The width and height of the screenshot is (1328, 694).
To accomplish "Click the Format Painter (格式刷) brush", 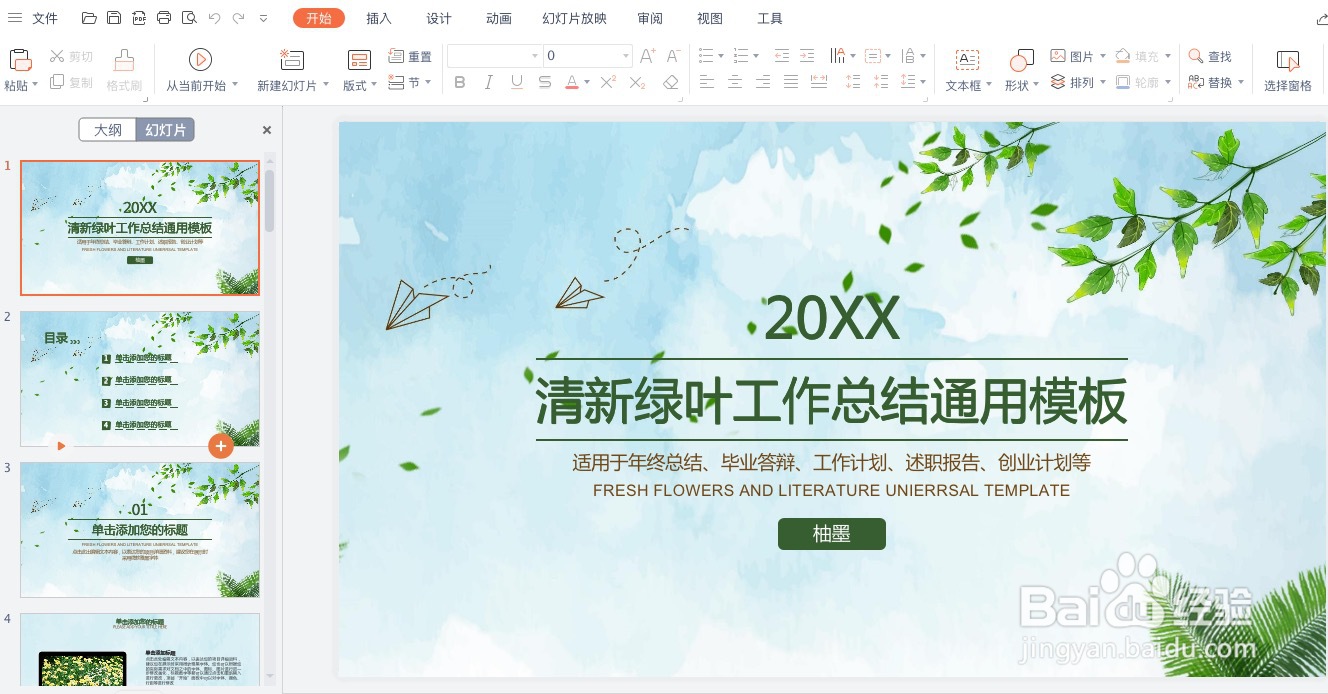I will pos(124,59).
